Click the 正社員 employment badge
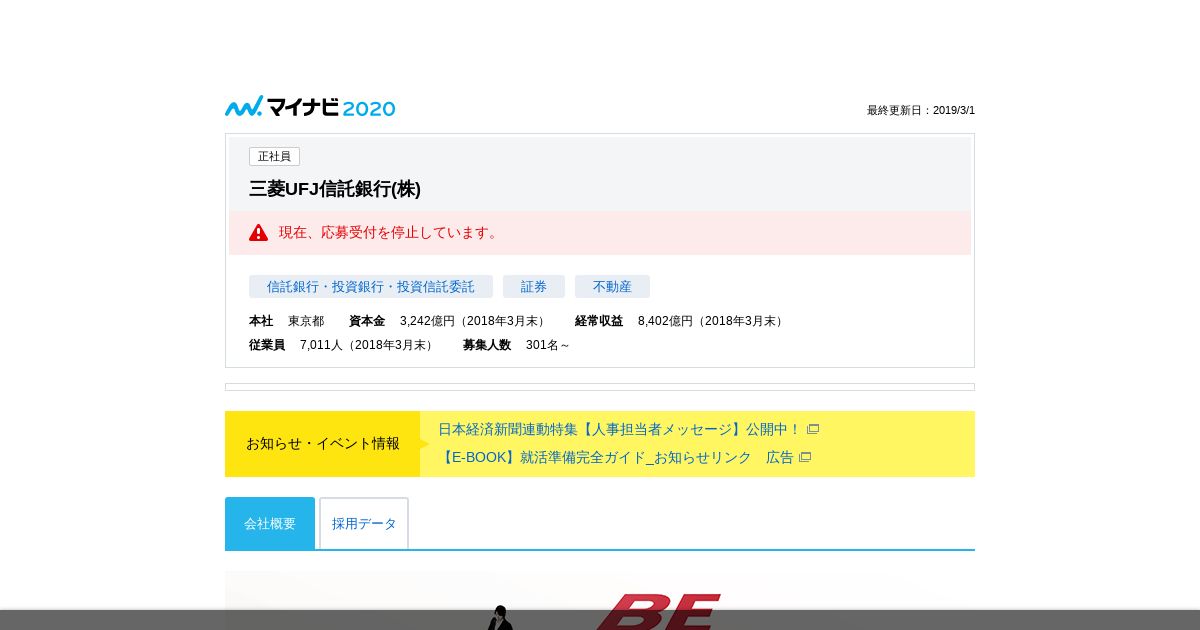This screenshot has height=630, width=1200. (274, 156)
